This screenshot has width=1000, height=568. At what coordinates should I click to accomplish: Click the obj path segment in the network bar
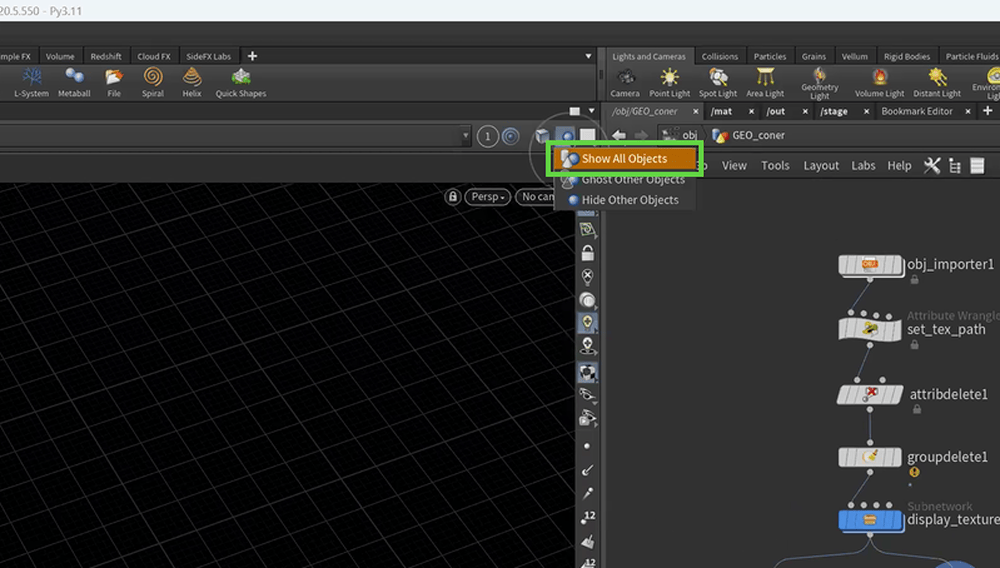pyautogui.click(x=689, y=135)
